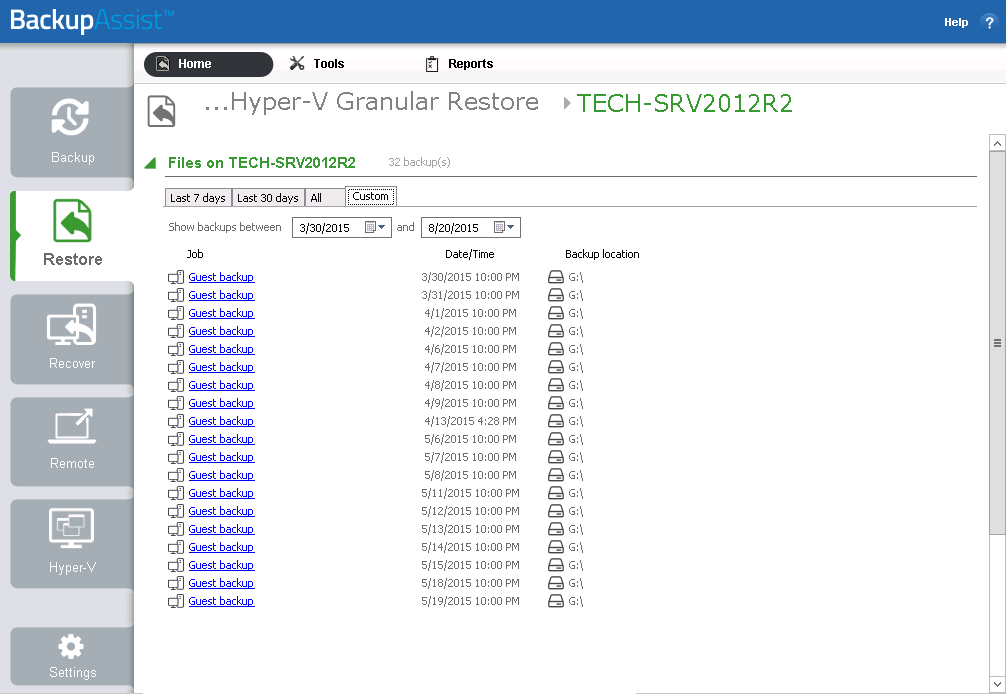1006x694 pixels.
Task: Select the Restore sidebar section
Action: pyautogui.click(x=72, y=235)
